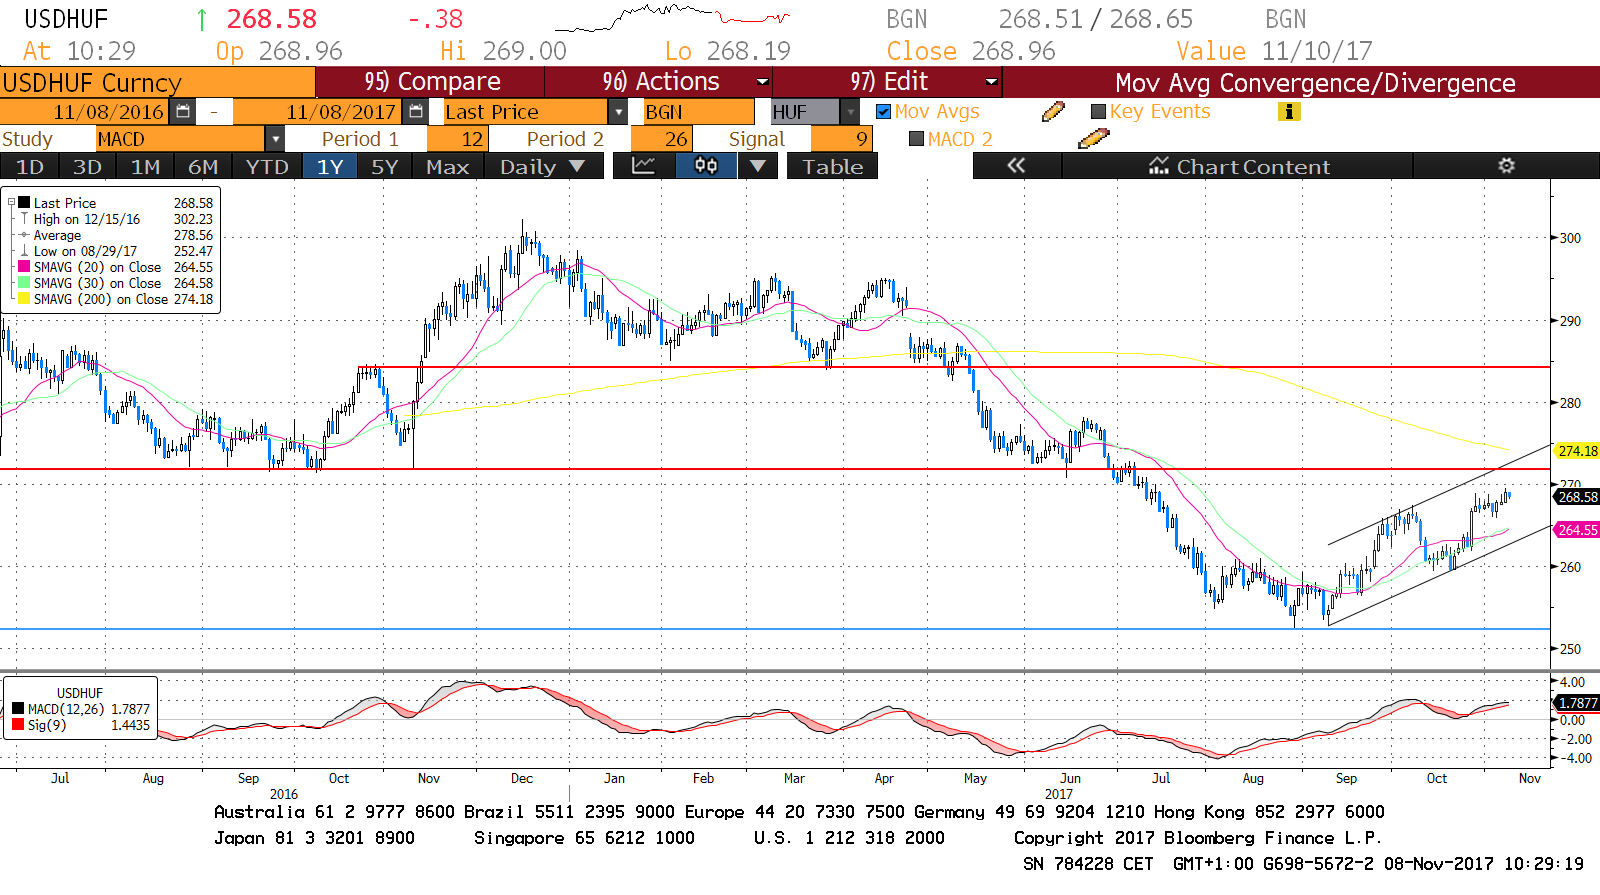Click Mov Avg Convergence/Divergence title
The width and height of the screenshot is (1600, 895).
coord(1315,83)
